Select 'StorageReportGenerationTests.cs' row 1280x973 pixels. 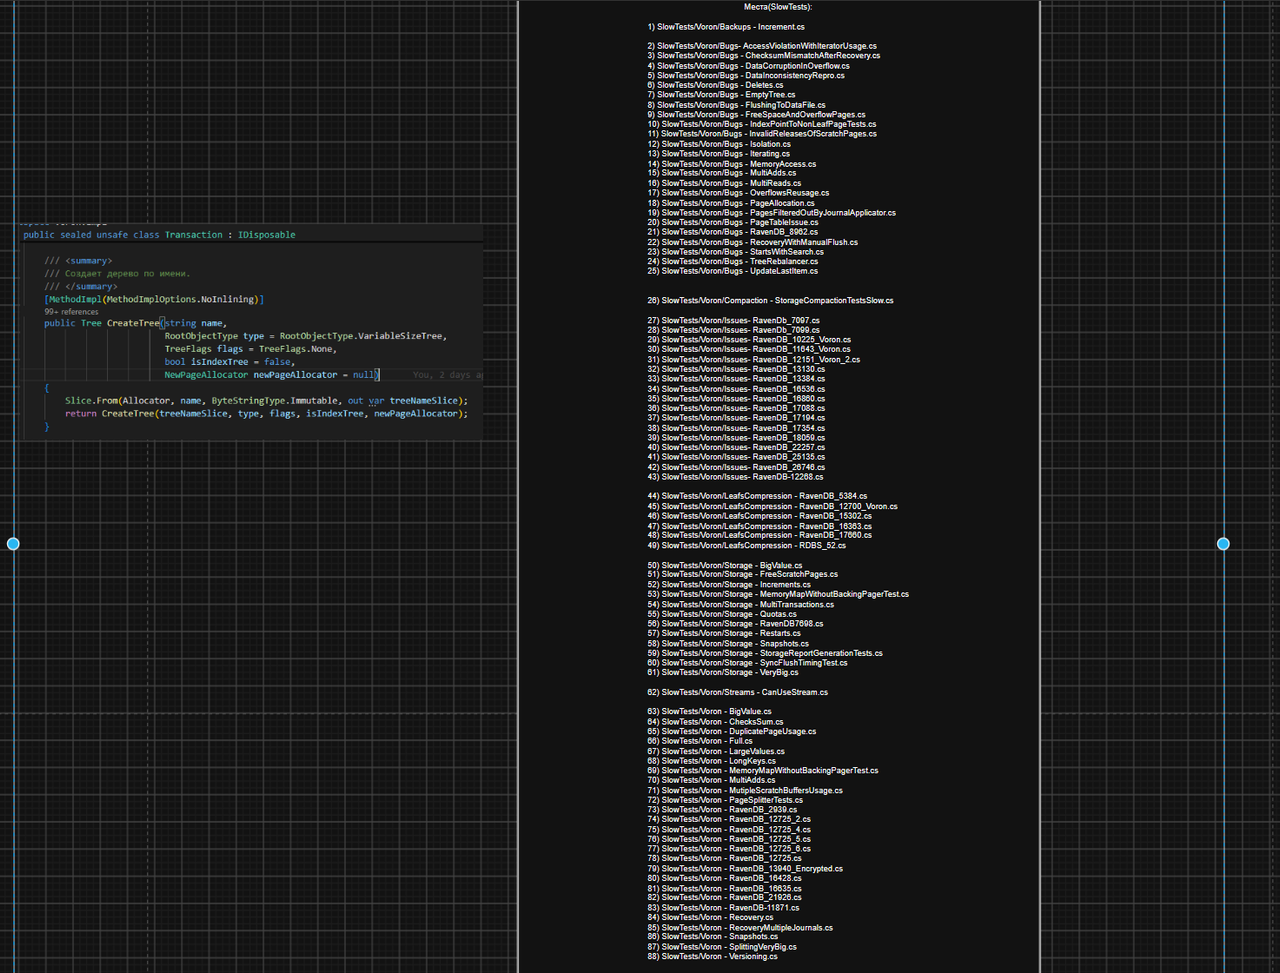point(765,653)
